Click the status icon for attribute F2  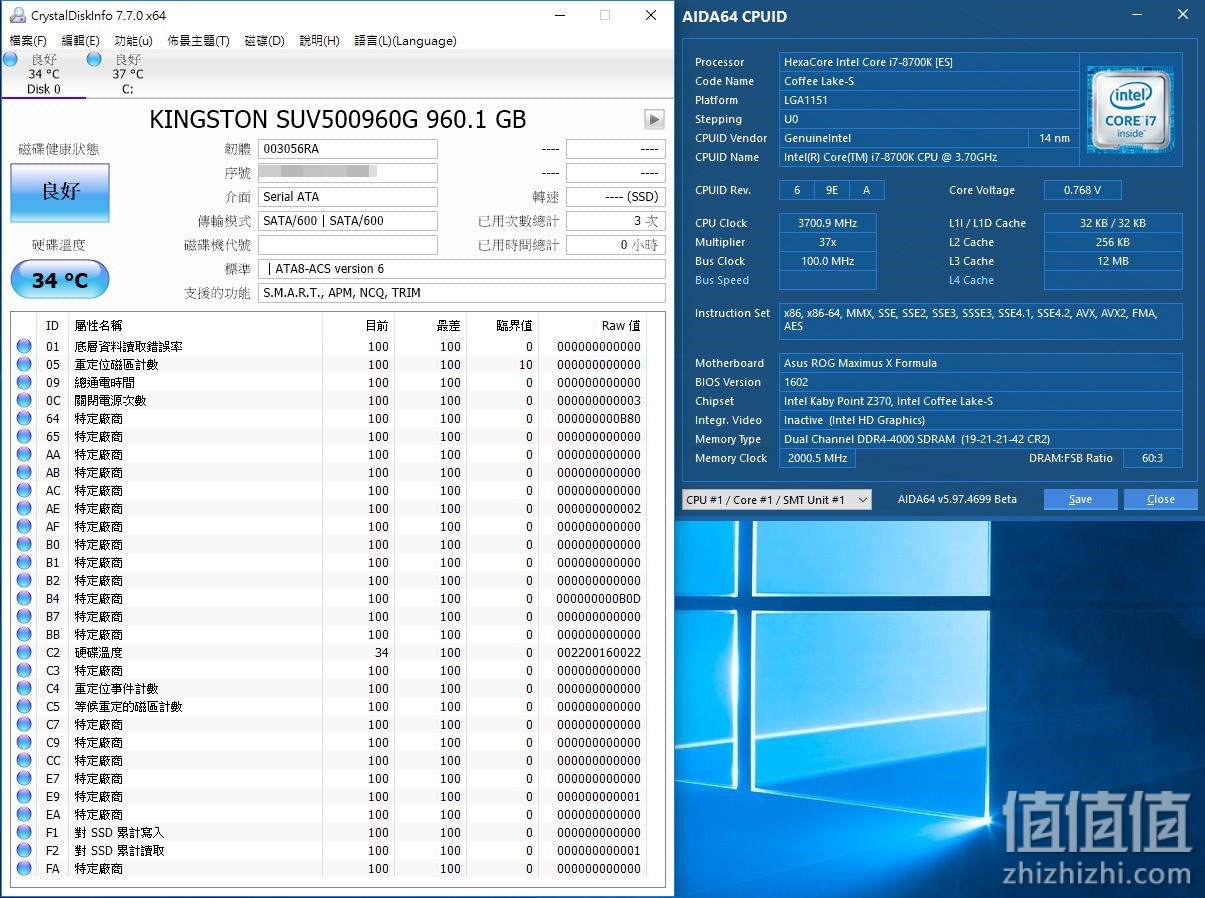pos(24,850)
